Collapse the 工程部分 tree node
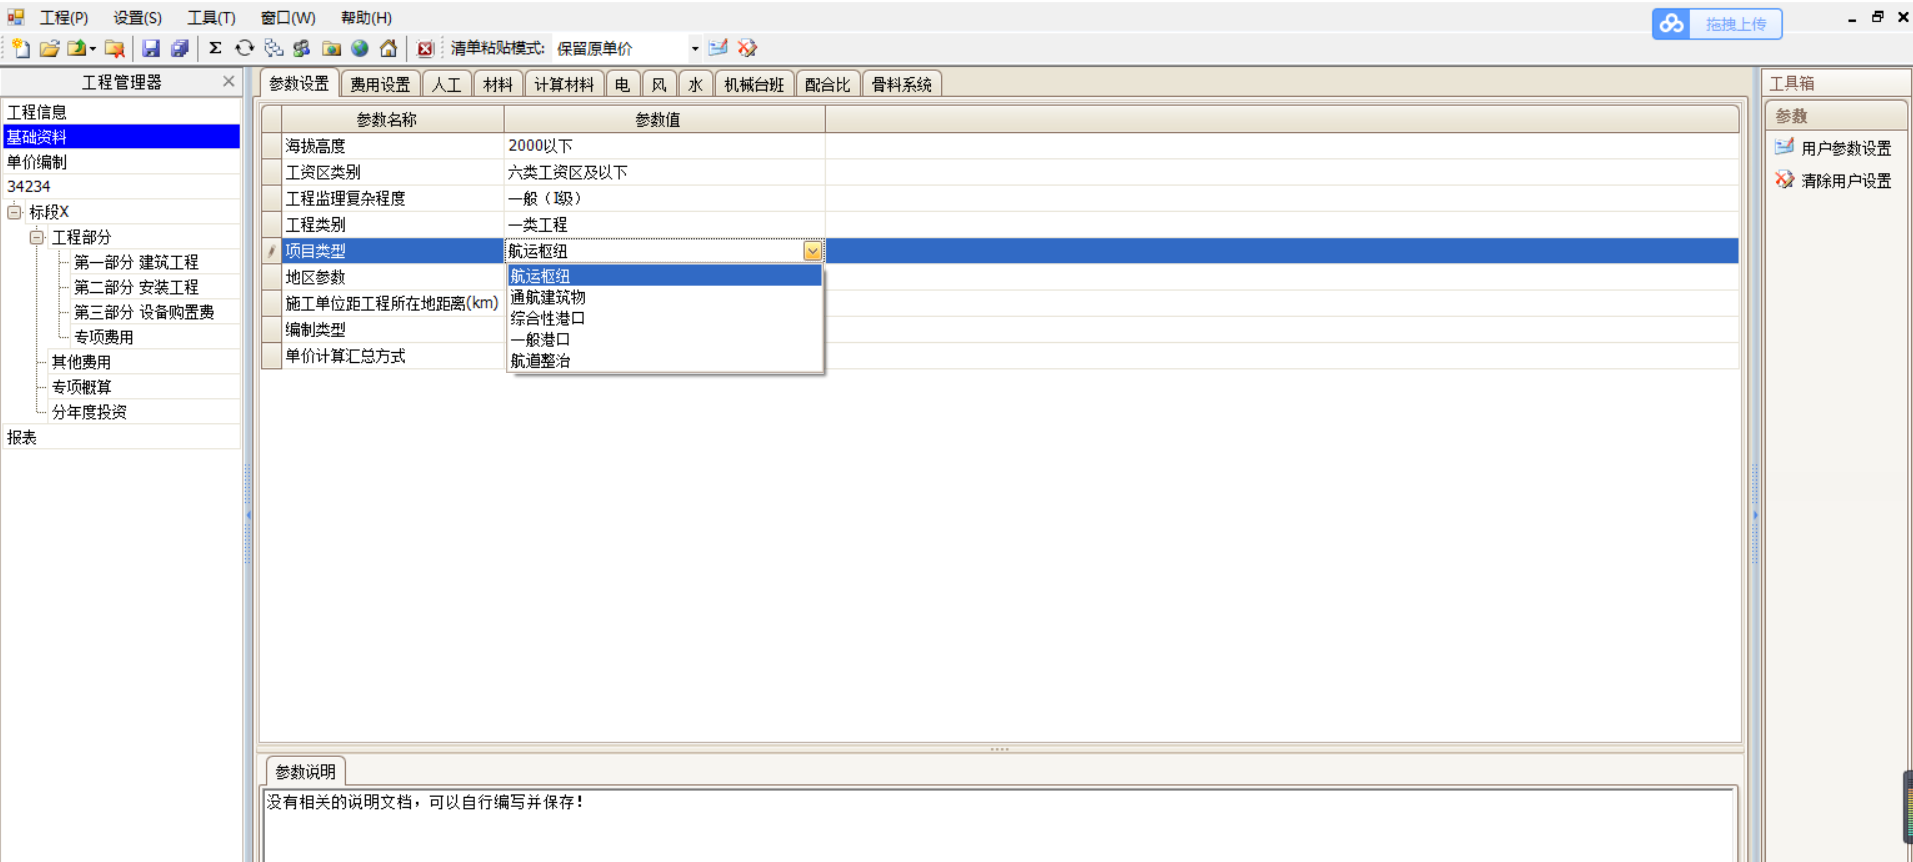Image resolution: width=1913 pixels, height=862 pixels. [37, 237]
